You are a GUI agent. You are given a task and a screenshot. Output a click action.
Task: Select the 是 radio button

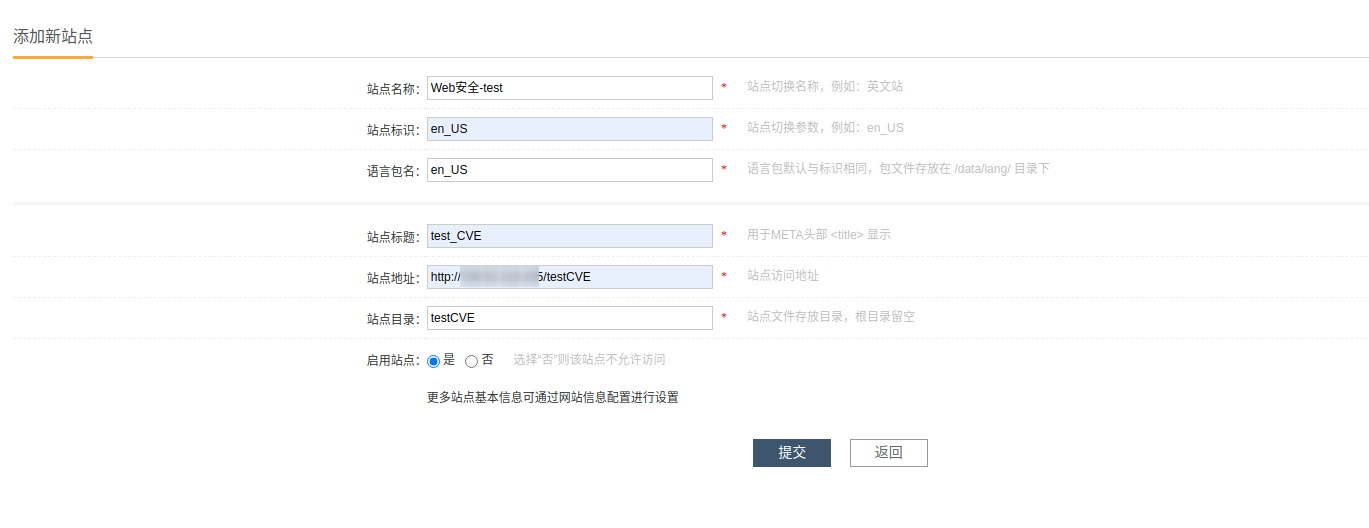434,361
